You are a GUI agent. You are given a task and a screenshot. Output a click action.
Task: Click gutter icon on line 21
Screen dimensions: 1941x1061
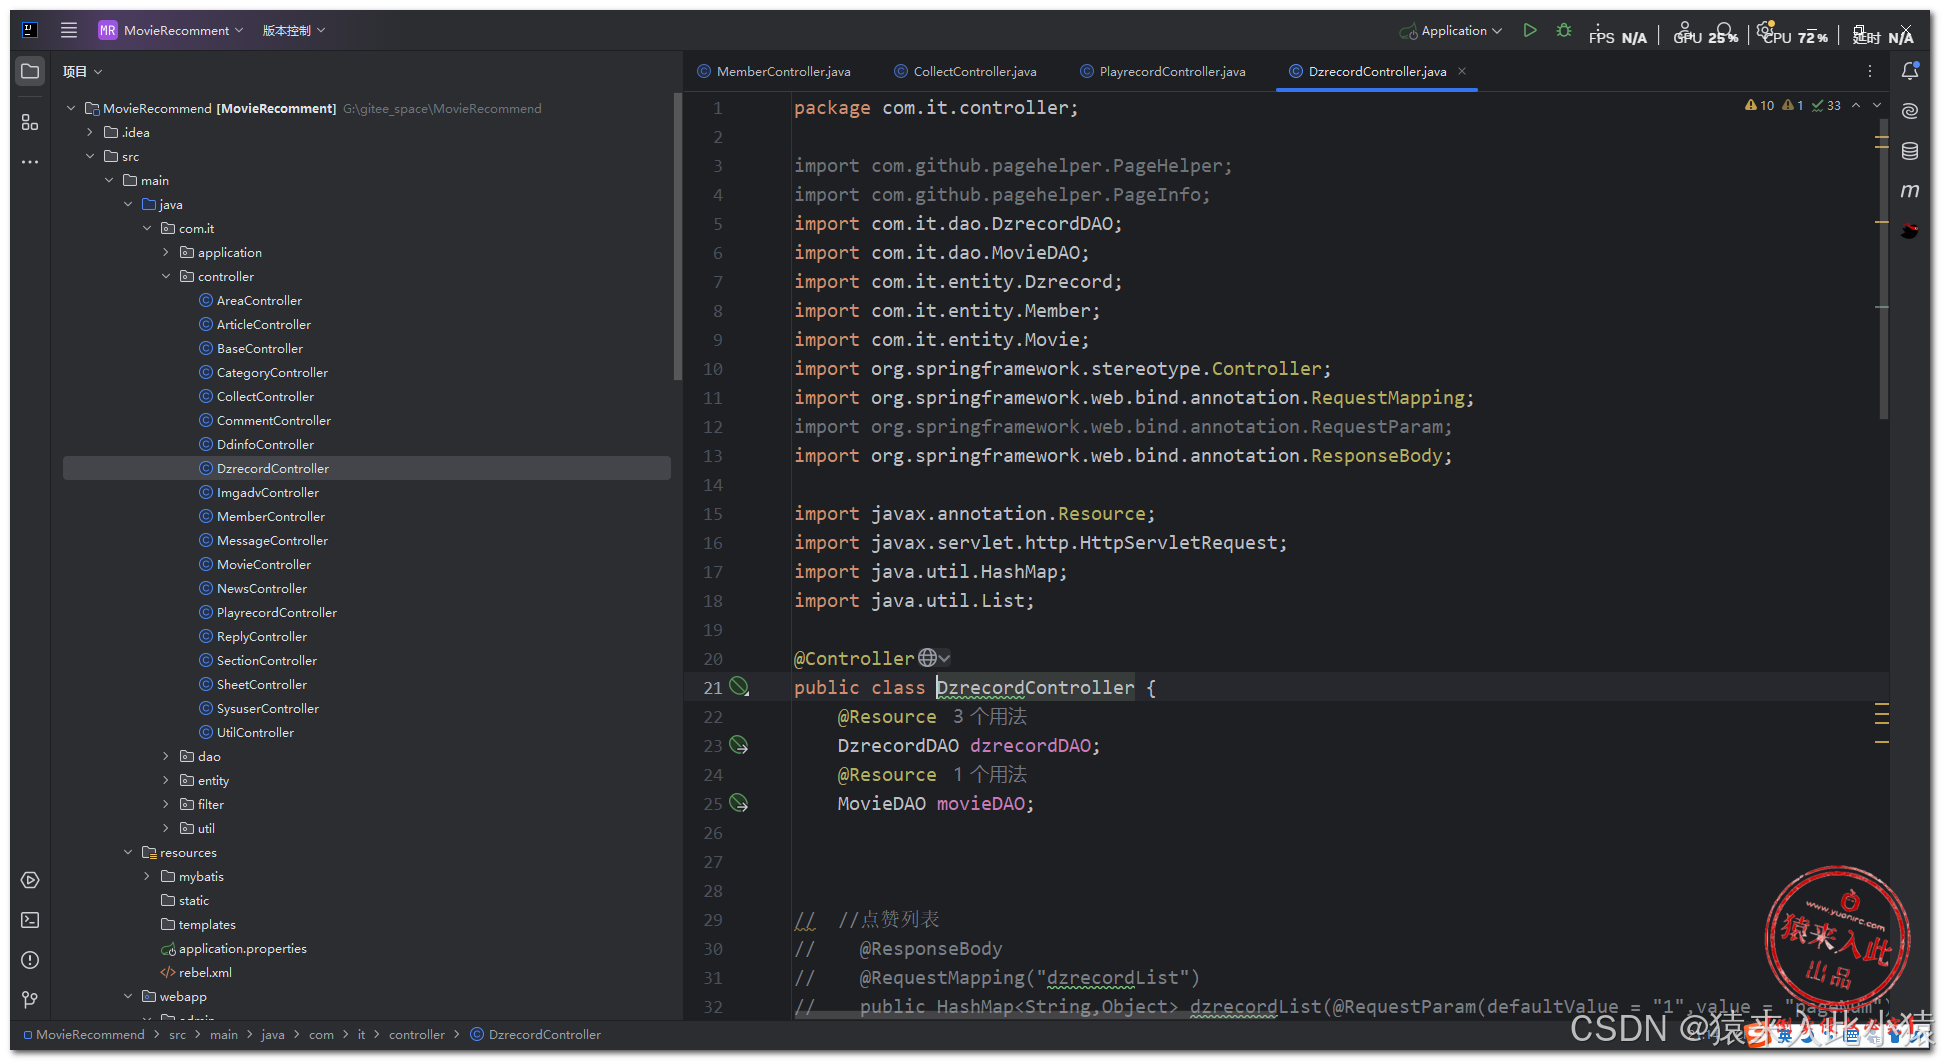pyautogui.click(x=739, y=686)
